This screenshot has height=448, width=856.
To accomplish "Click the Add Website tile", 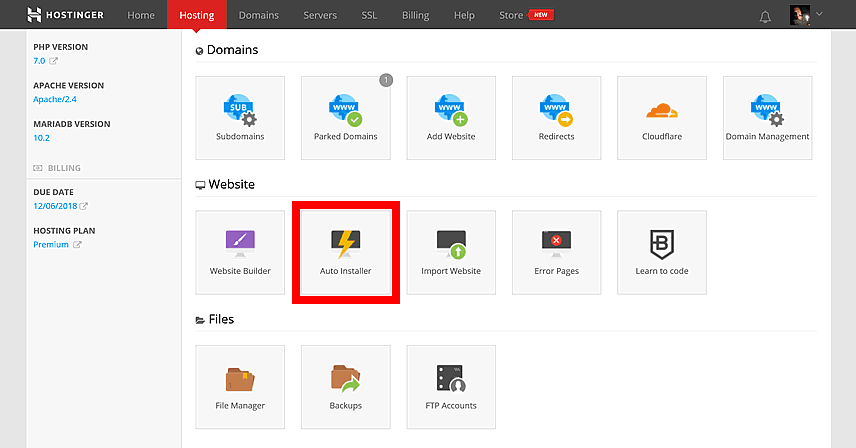I will [451, 118].
